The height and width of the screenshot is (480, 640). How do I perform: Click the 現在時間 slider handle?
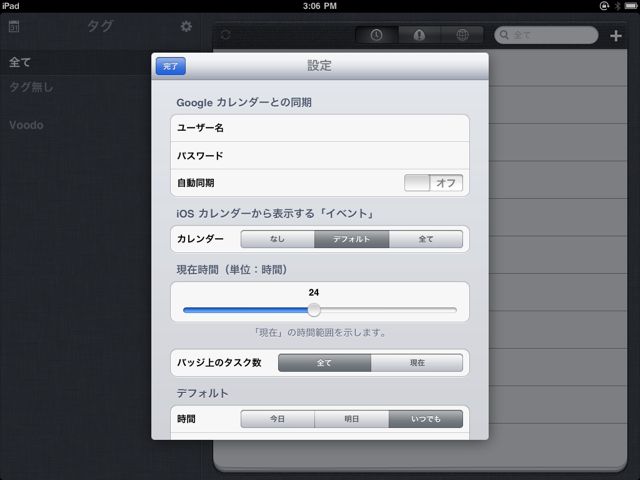[314, 310]
